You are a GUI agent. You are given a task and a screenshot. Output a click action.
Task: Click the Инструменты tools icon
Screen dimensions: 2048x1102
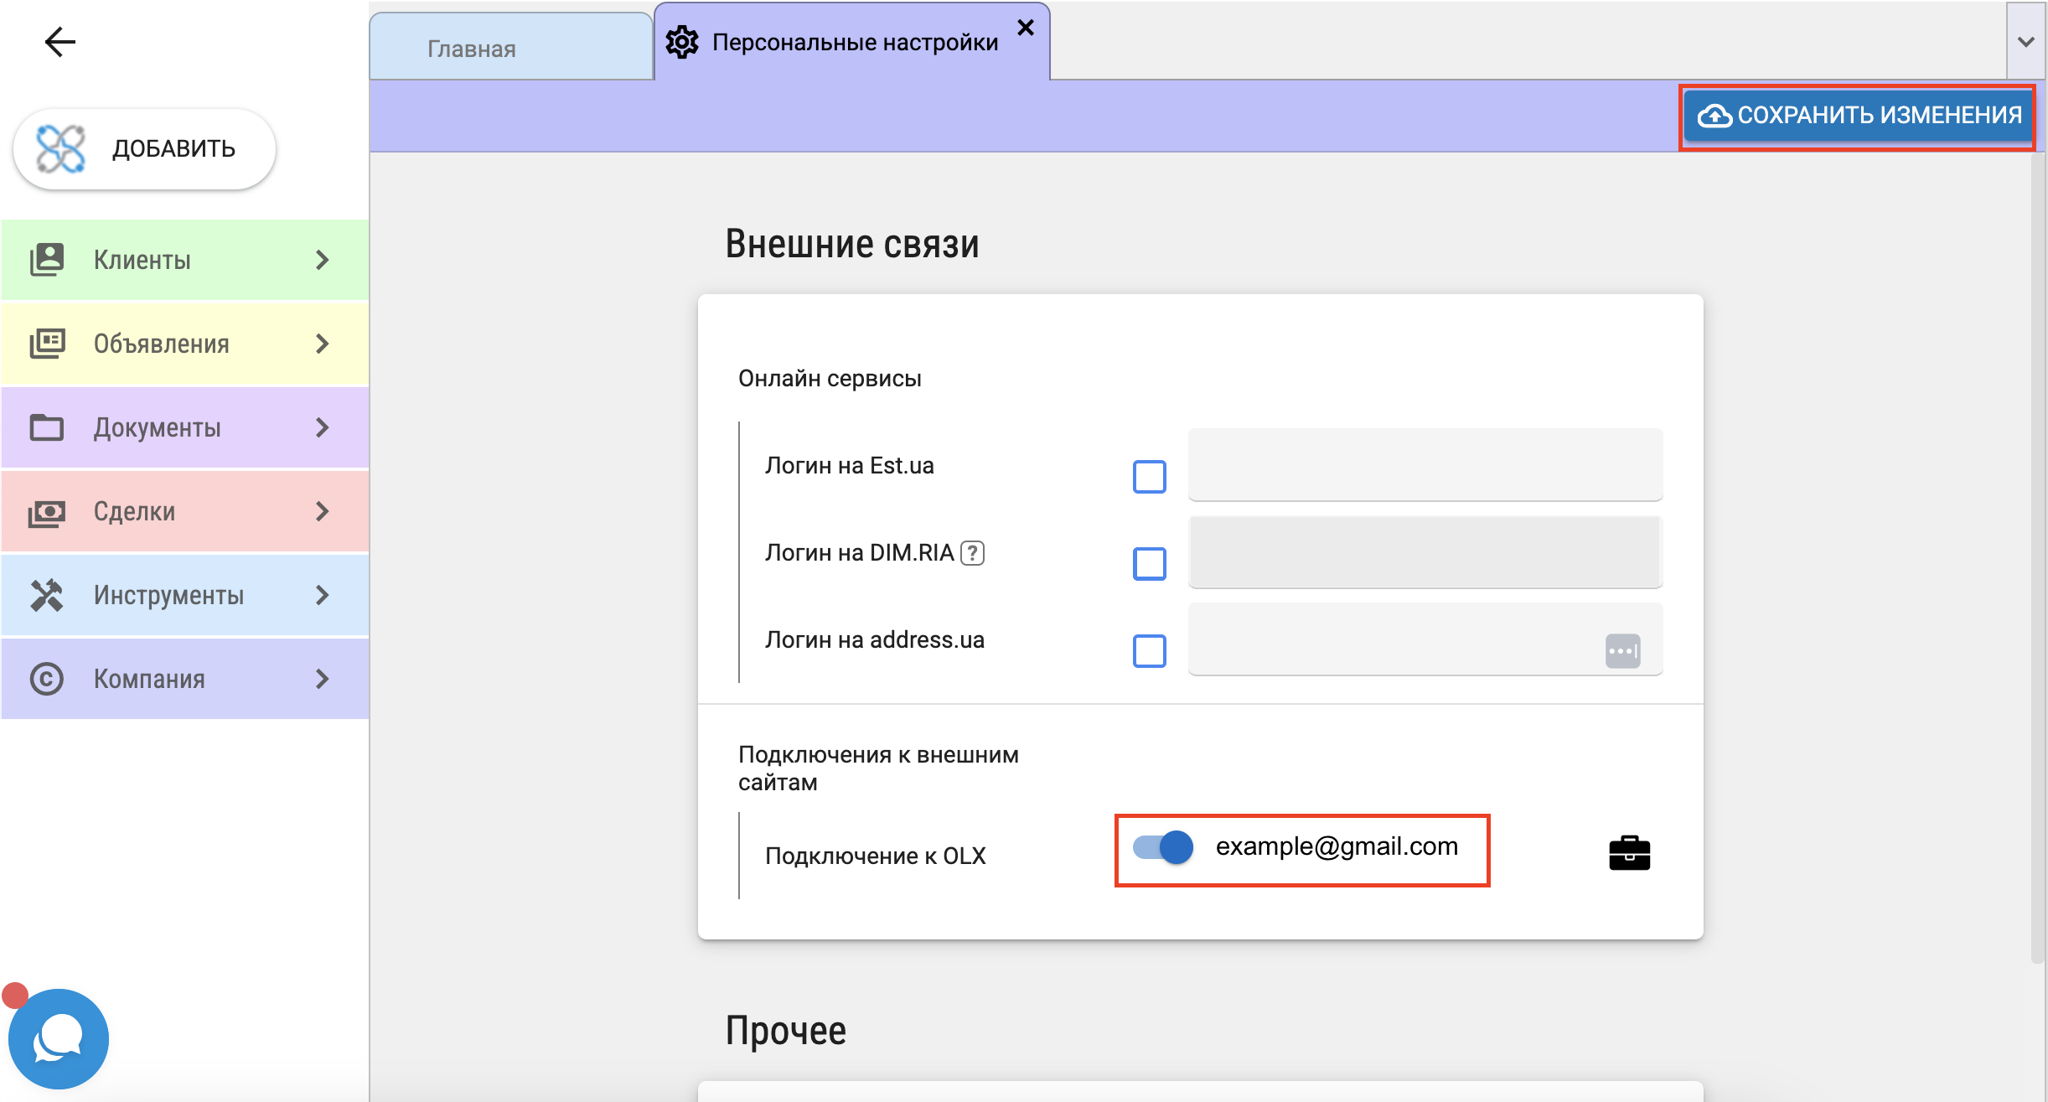(46, 595)
